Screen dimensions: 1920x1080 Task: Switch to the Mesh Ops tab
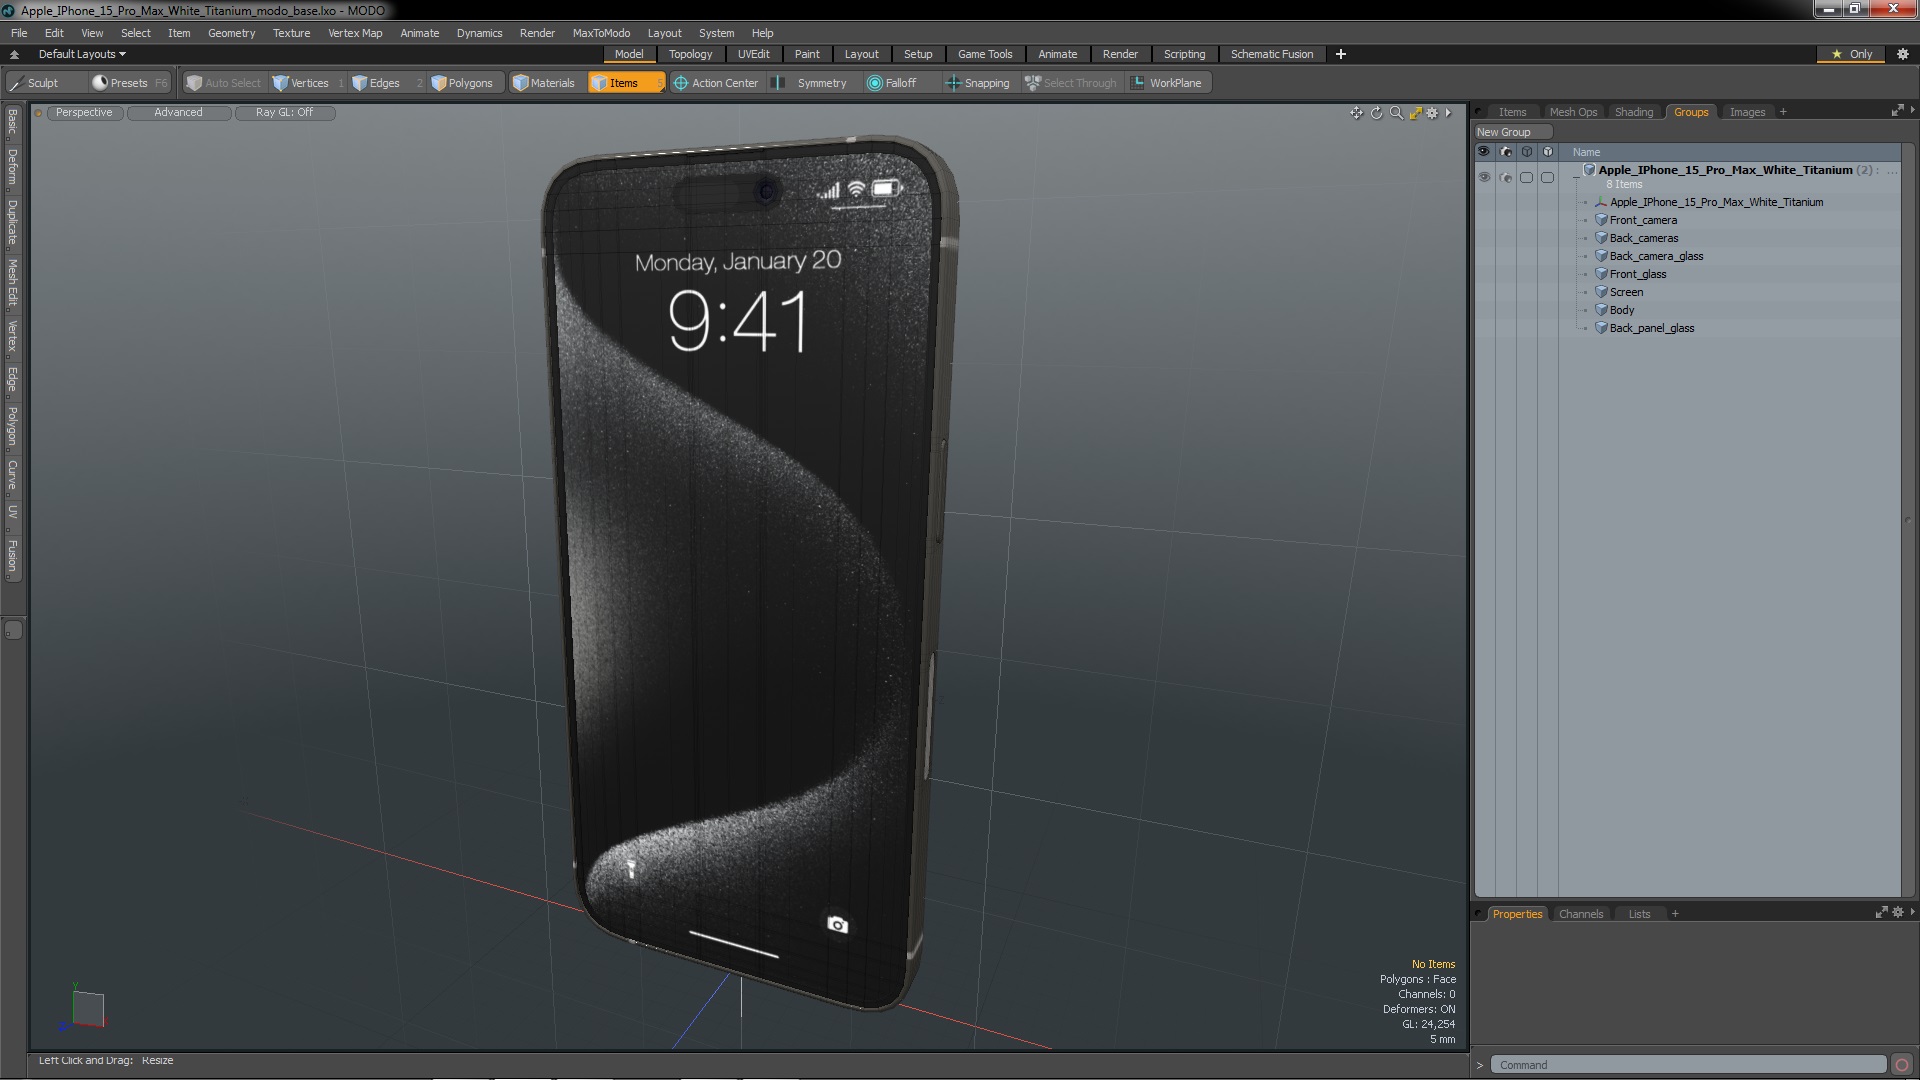(x=1573, y=112)
